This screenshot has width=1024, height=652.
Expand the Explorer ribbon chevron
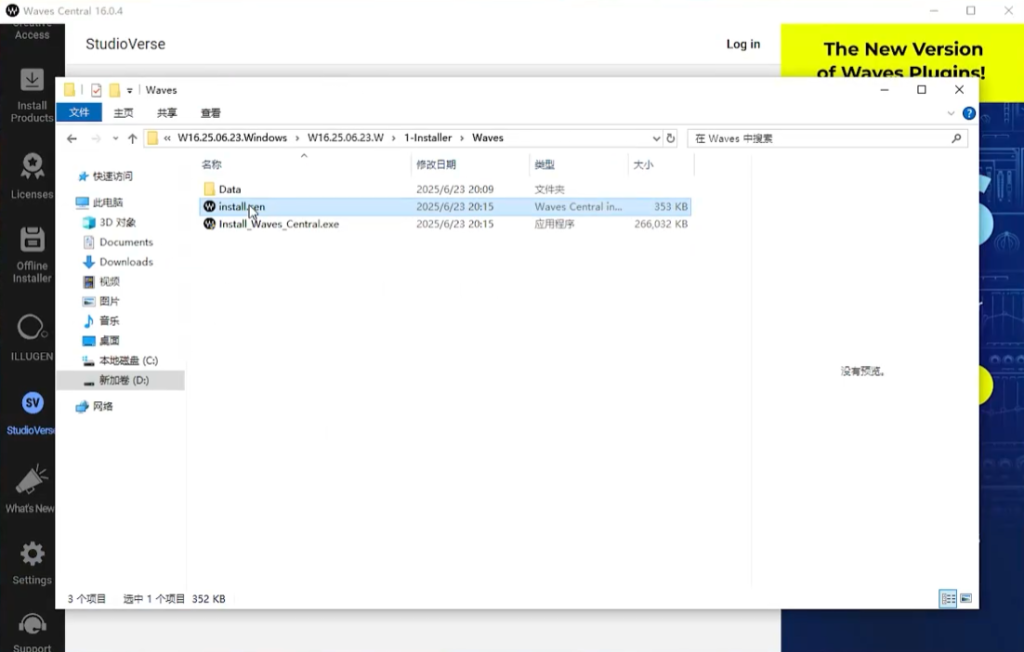pyautogui.click(x=951, y=114)
